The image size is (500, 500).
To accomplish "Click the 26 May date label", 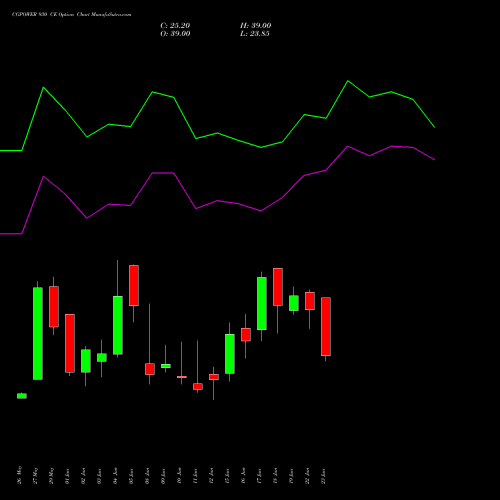I will click(x=19, y=475).
